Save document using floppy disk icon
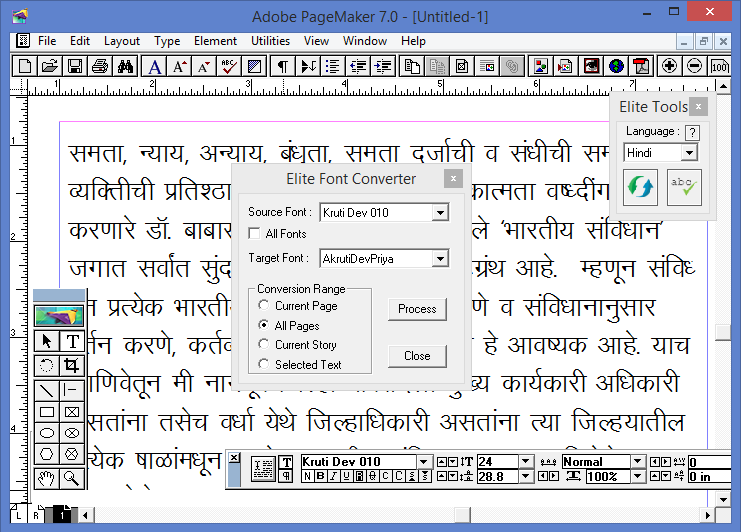 click(75, 67)
